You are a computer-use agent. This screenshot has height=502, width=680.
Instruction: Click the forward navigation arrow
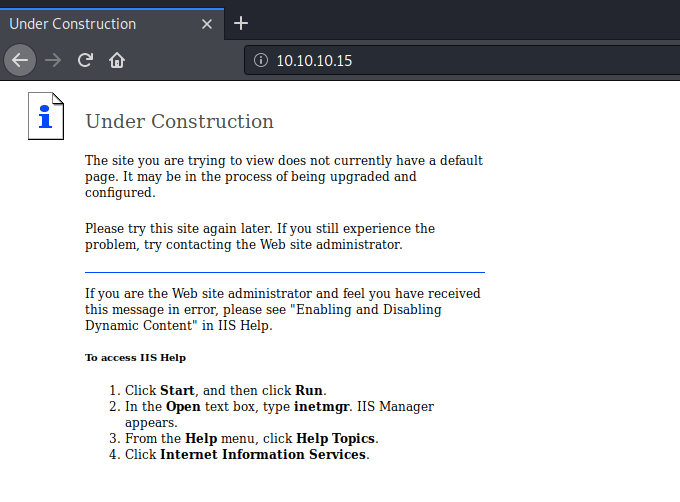pos(53,60)
